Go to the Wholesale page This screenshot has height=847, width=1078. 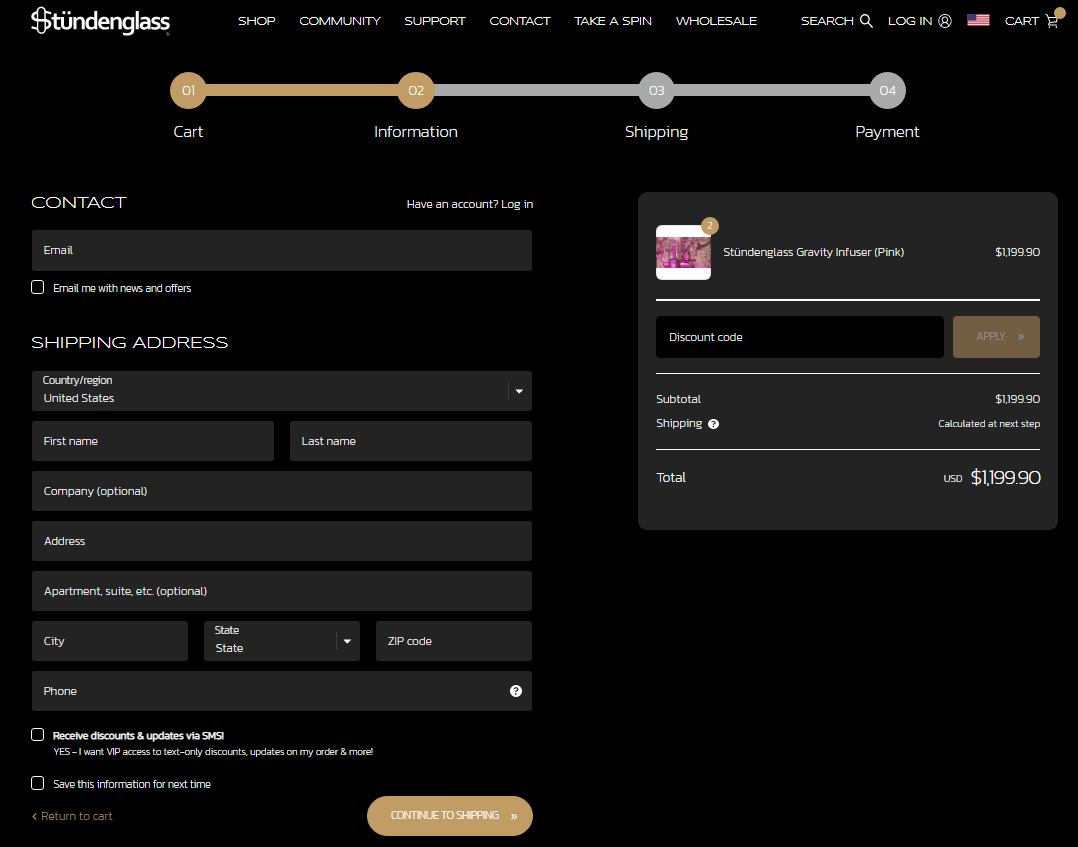716,21
